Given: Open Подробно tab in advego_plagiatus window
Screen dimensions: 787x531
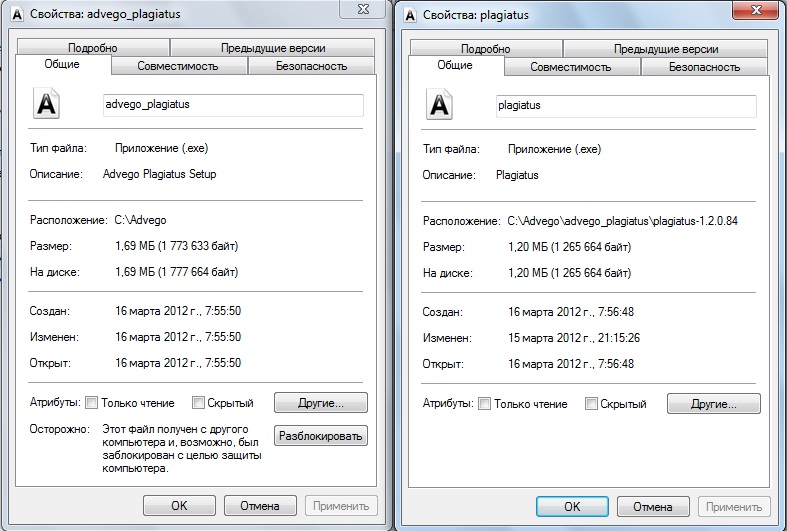Looking at the screenshot, I should pyautogui.click(x=93, y=48).
